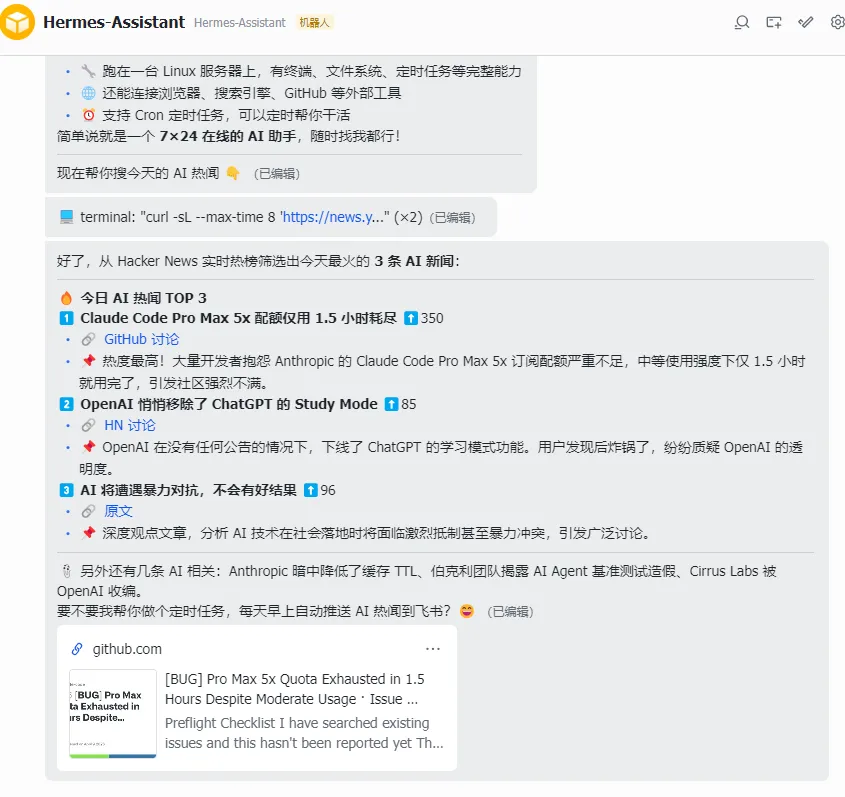Click the upvote arrow beside 350

coord(411,318)
